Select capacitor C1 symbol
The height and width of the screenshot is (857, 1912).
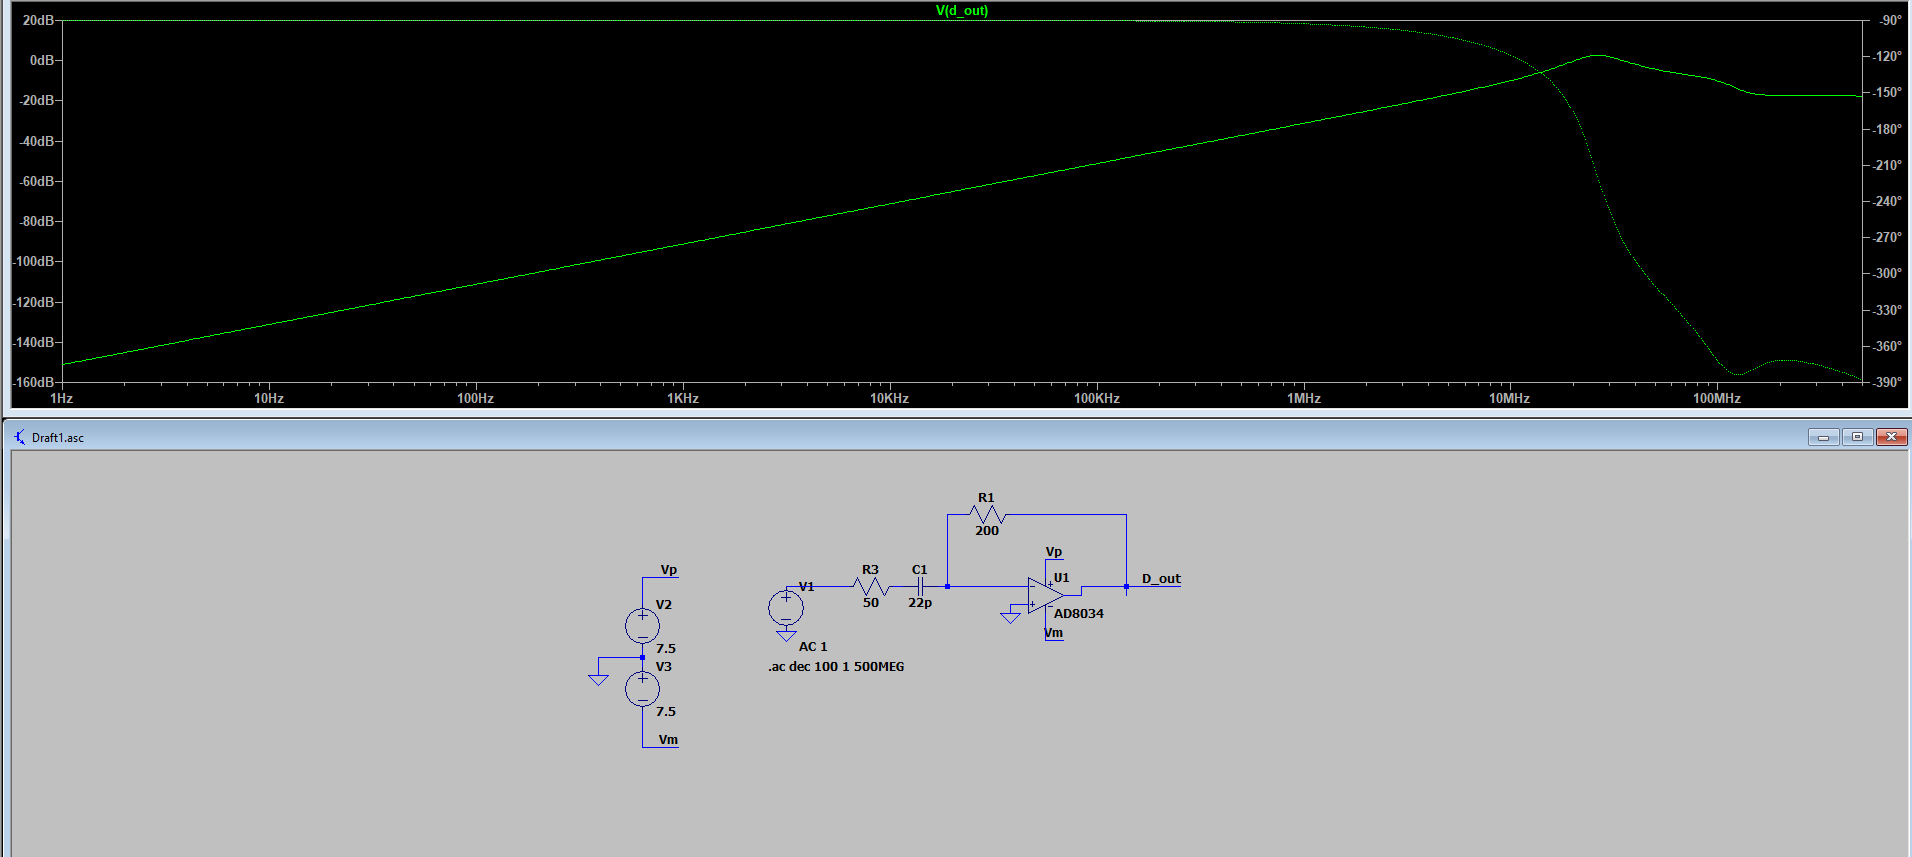pos(920,586)
